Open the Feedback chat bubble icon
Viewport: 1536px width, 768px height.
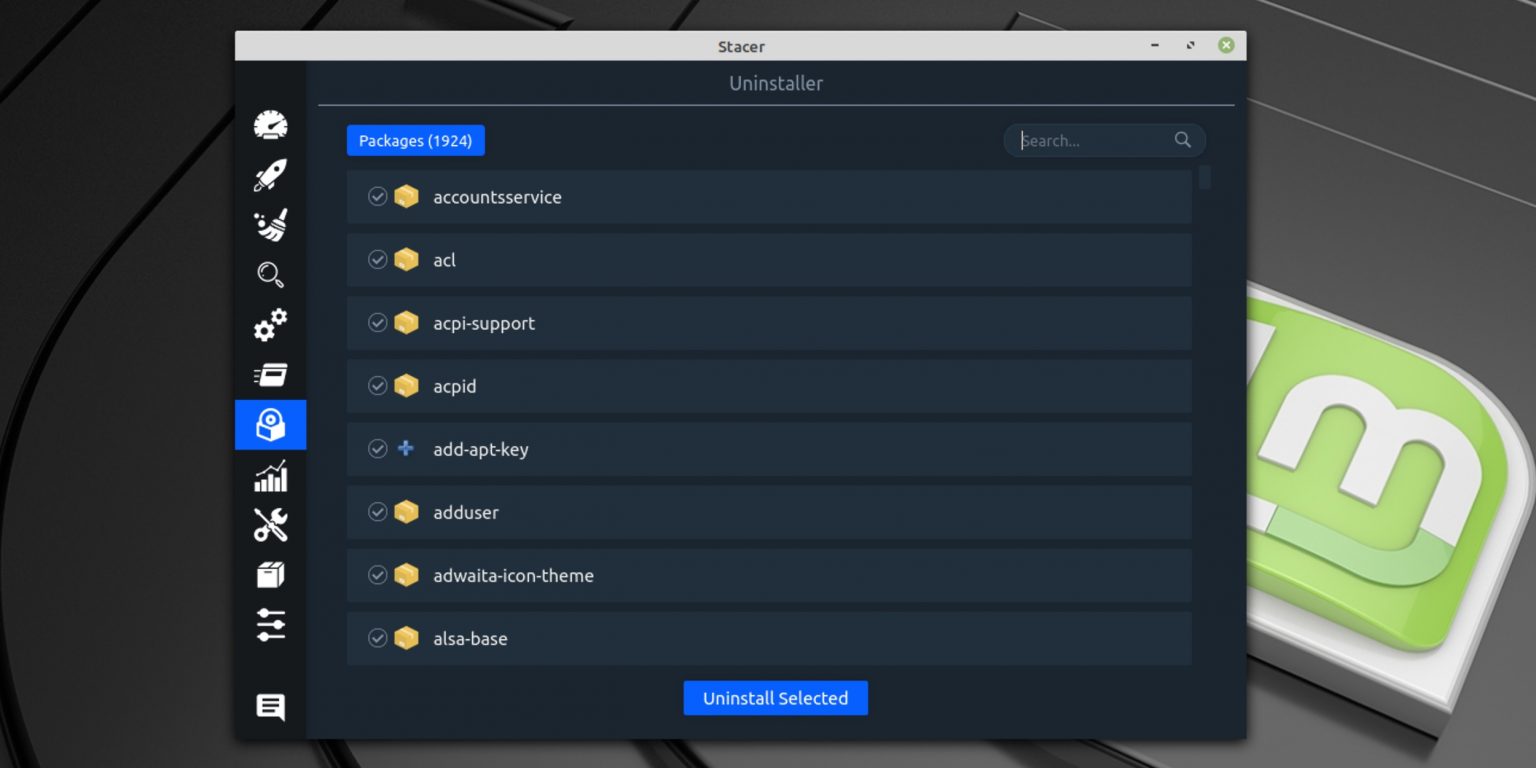pyautogui.click(x=270, y=708)
